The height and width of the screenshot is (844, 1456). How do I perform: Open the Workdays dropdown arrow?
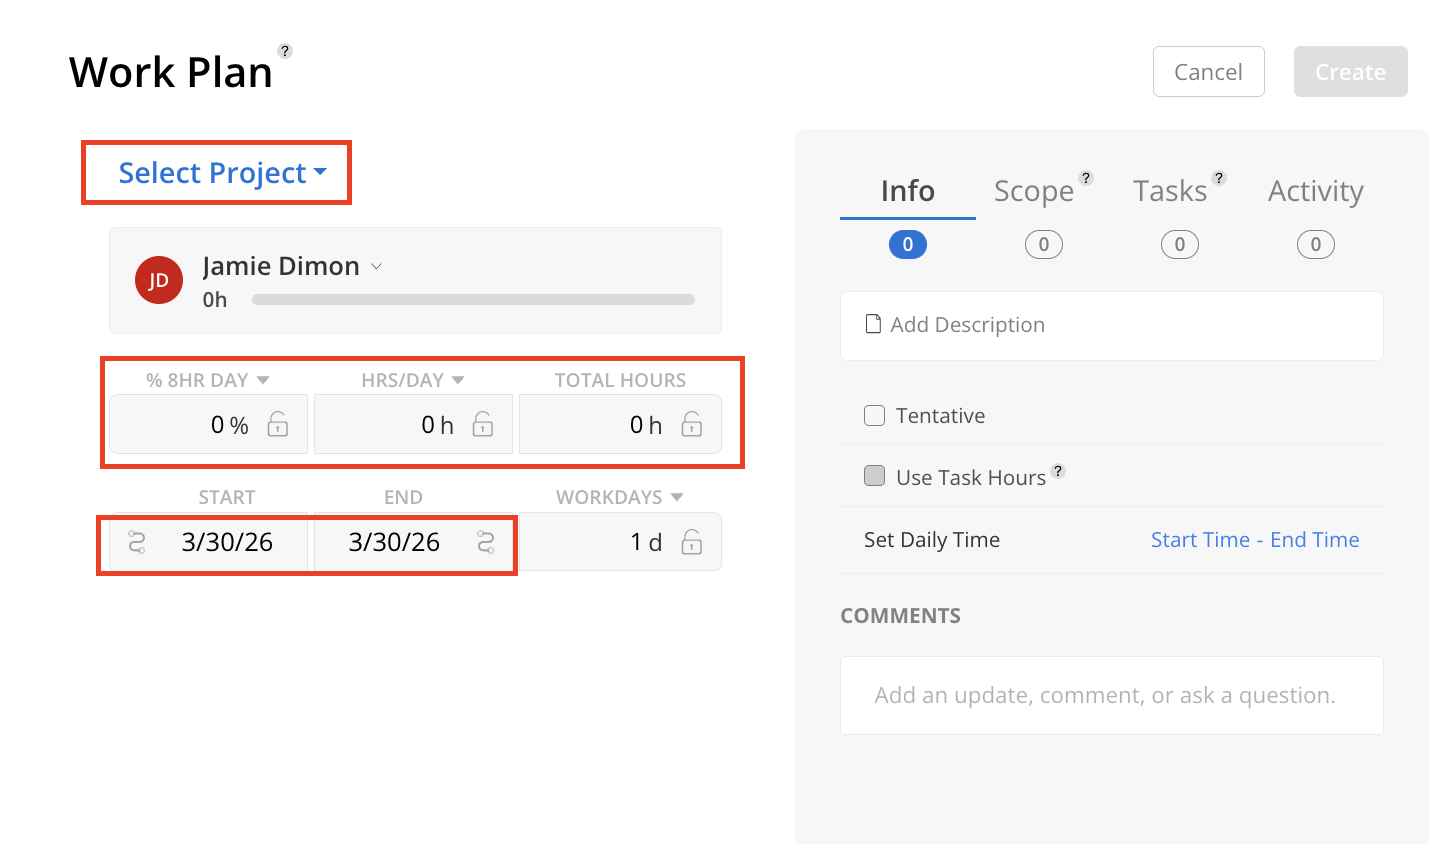point(677,497)
